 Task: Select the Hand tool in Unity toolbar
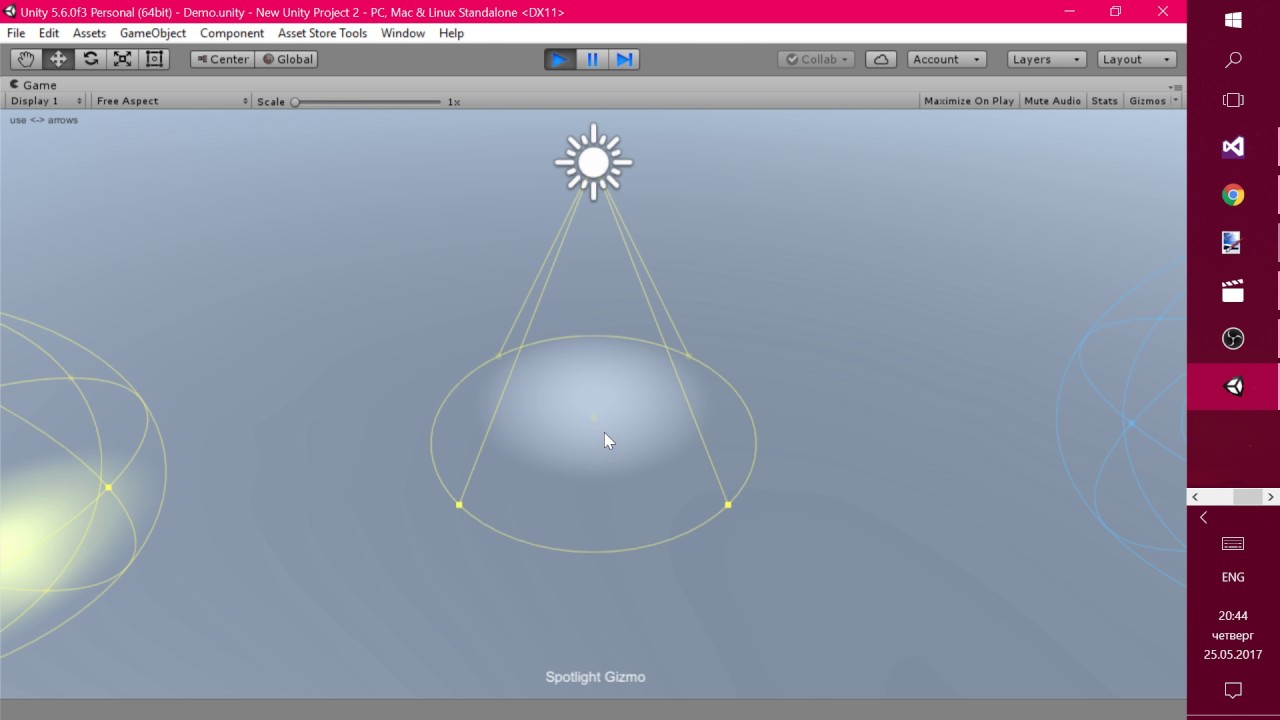26,59
